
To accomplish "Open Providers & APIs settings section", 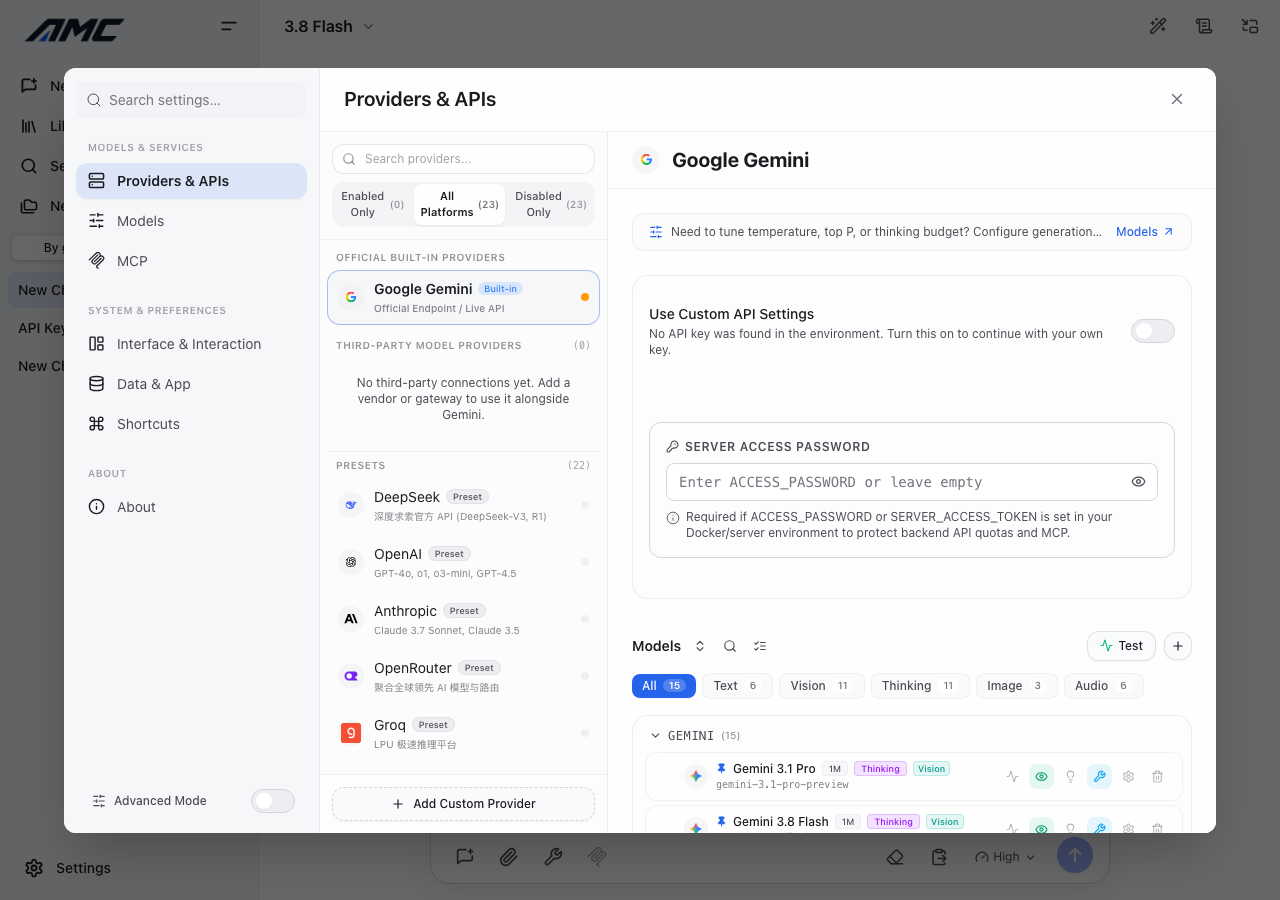I will click(191, 181).
